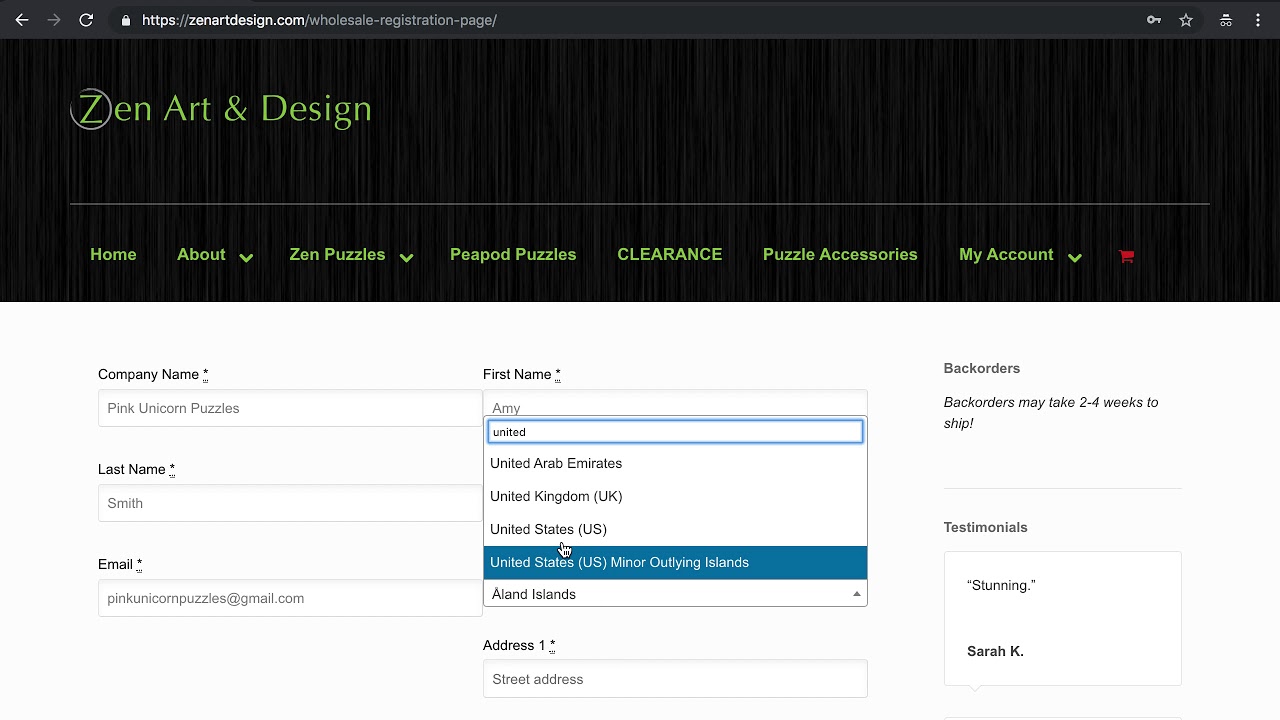Open Puzzle Accessories page
Viewport: 1280px width, 720px height.
(840, 255)
